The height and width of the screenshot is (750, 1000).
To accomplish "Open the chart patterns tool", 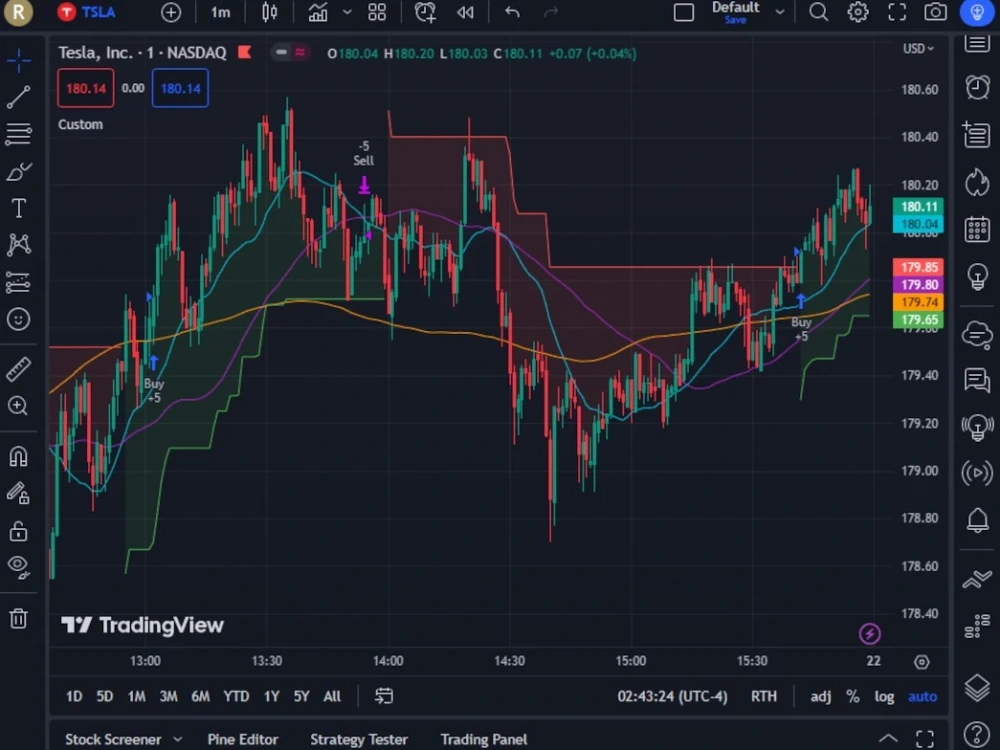I will [18, 245].
